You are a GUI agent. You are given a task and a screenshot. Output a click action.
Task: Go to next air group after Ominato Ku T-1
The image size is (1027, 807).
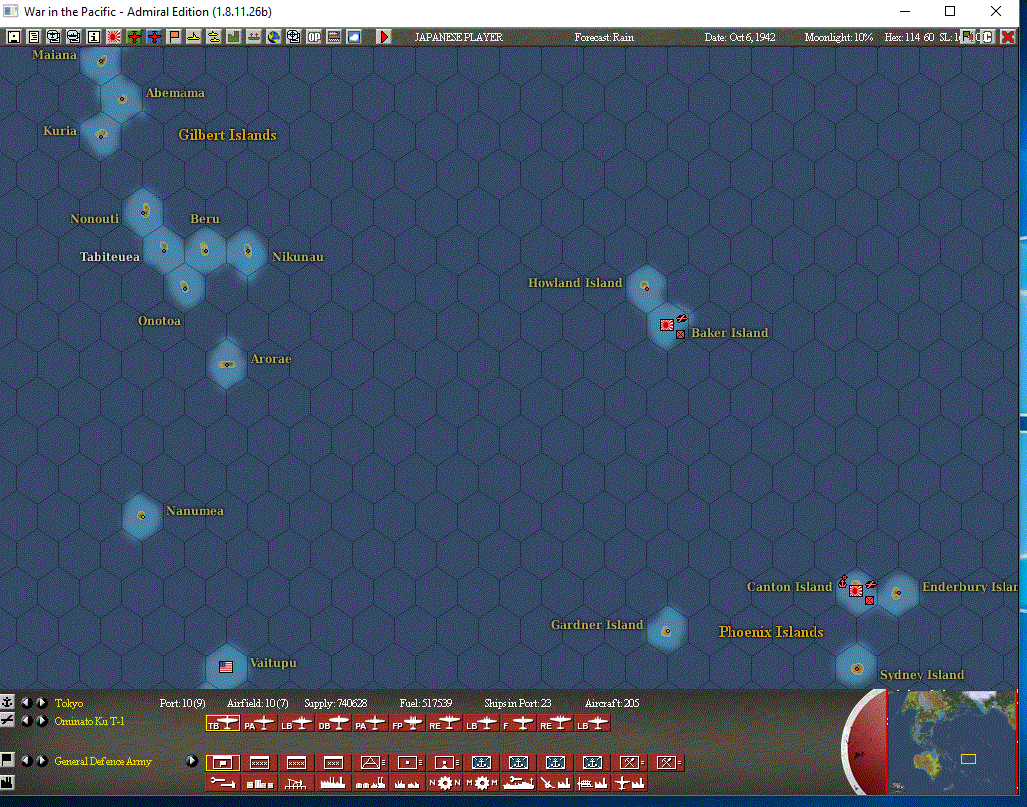[41, 721]
